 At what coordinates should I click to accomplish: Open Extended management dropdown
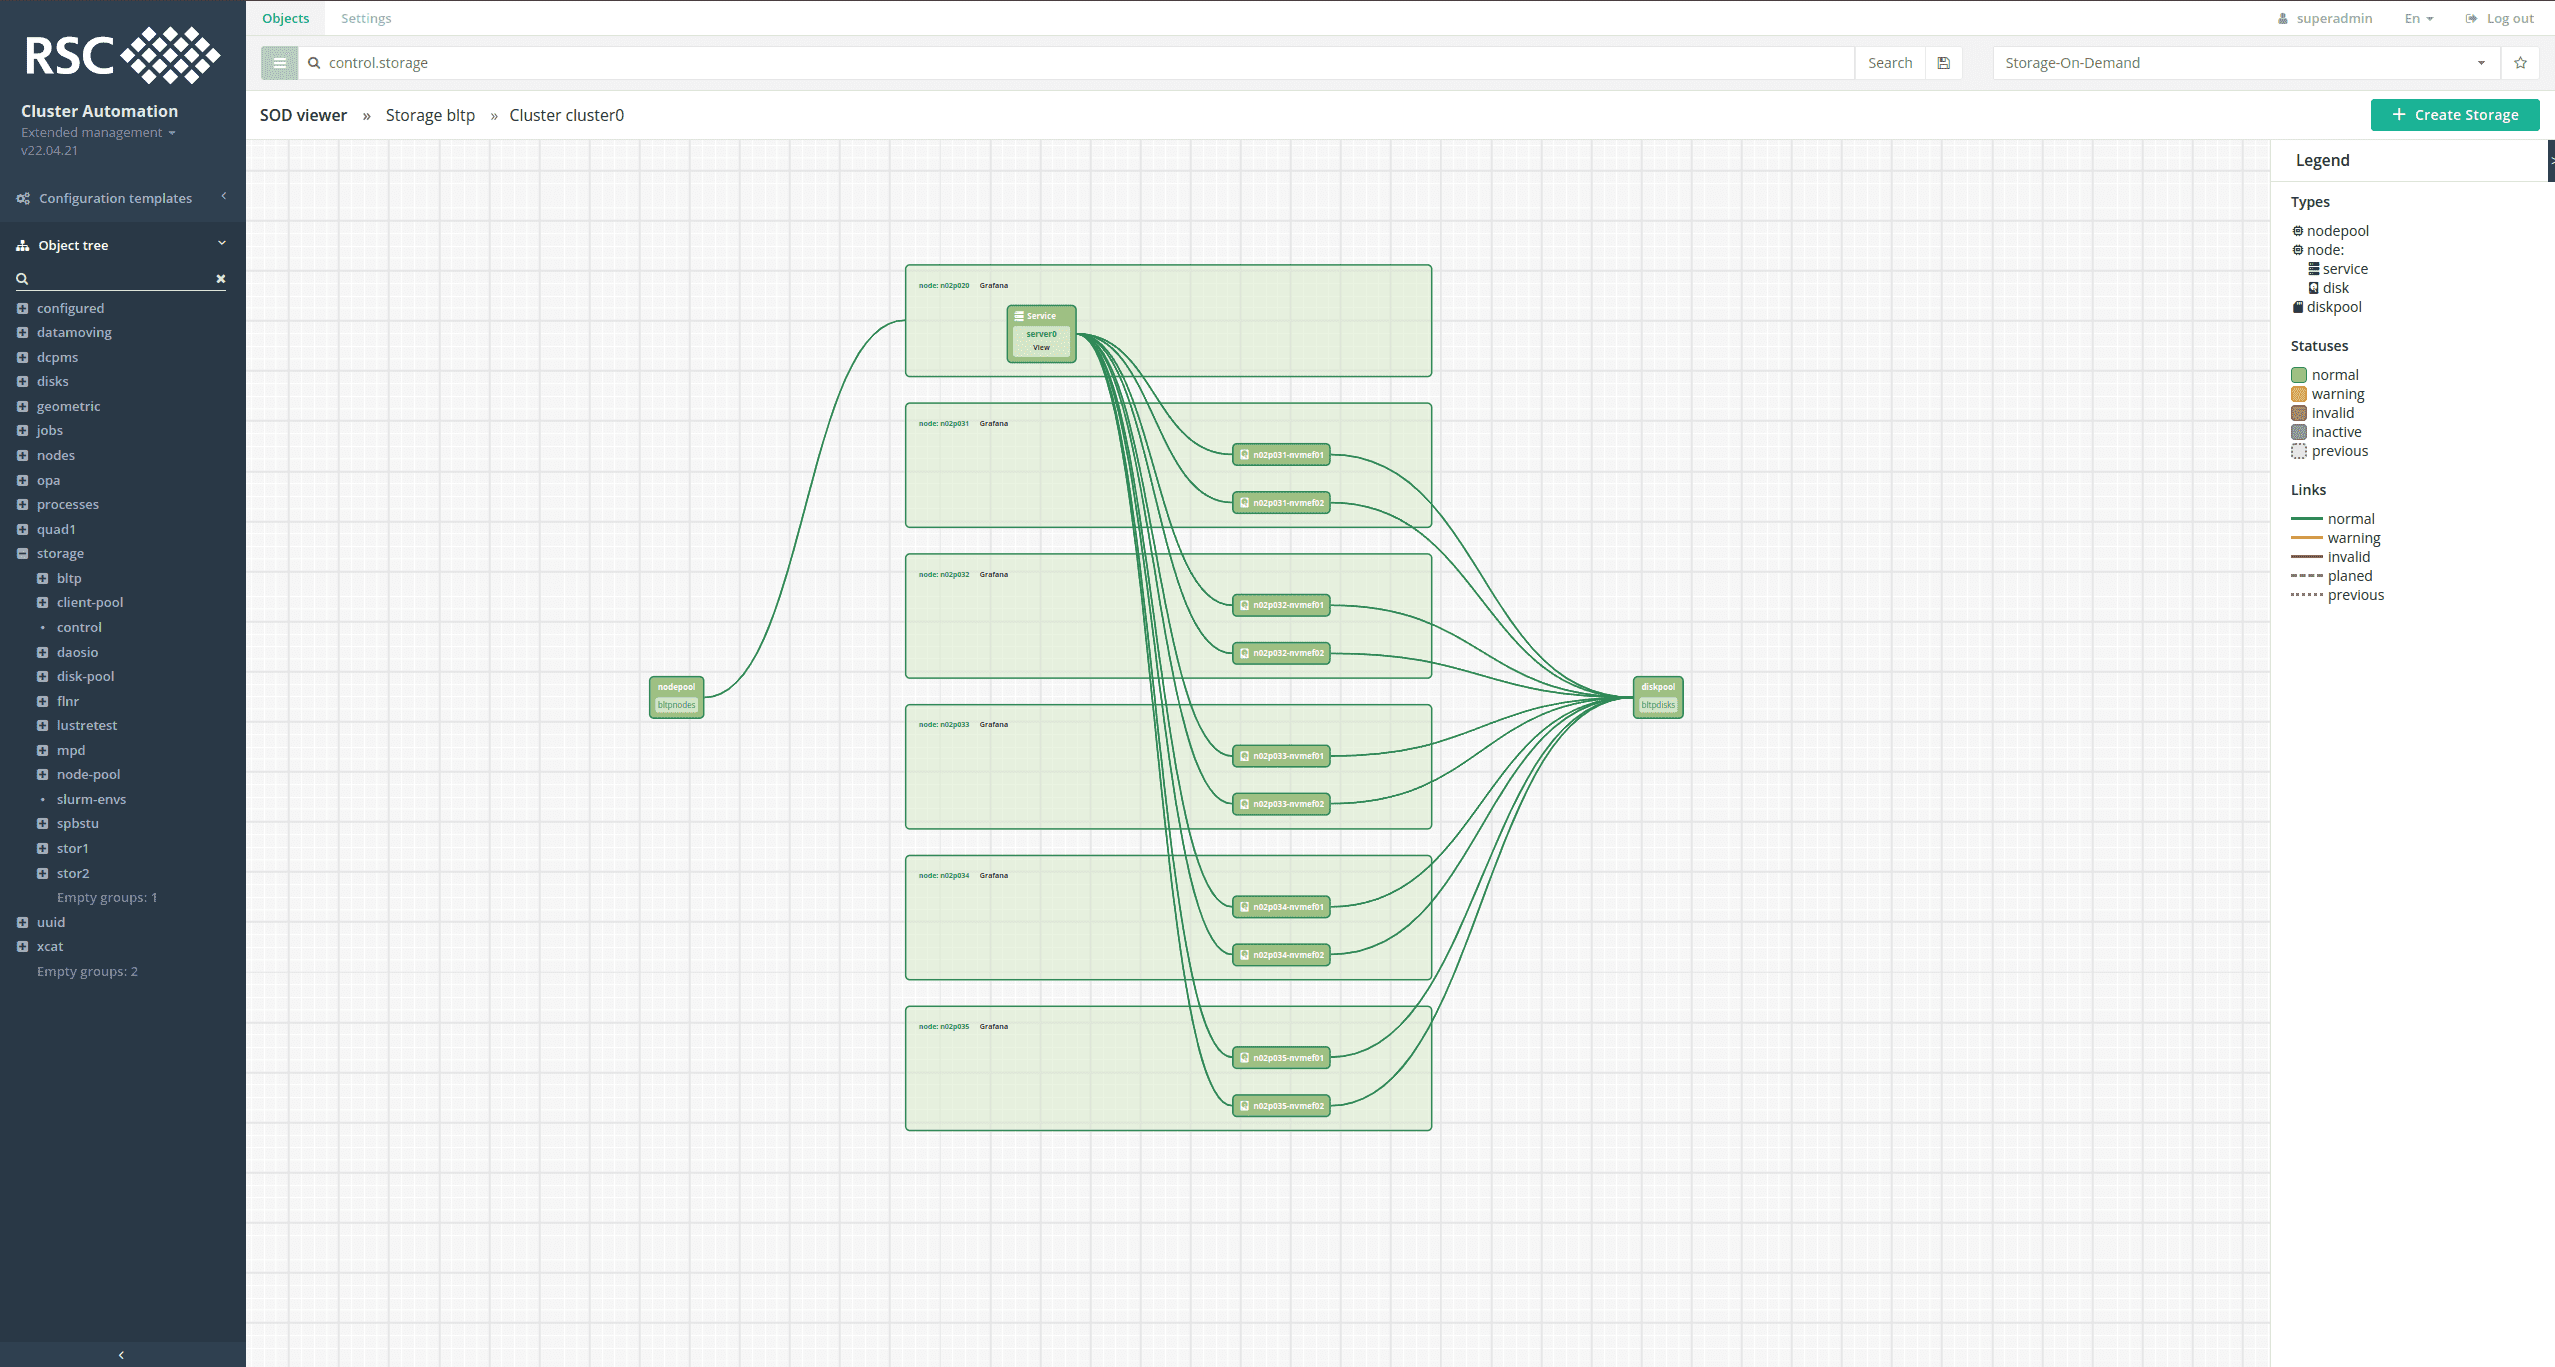point(98,132)
